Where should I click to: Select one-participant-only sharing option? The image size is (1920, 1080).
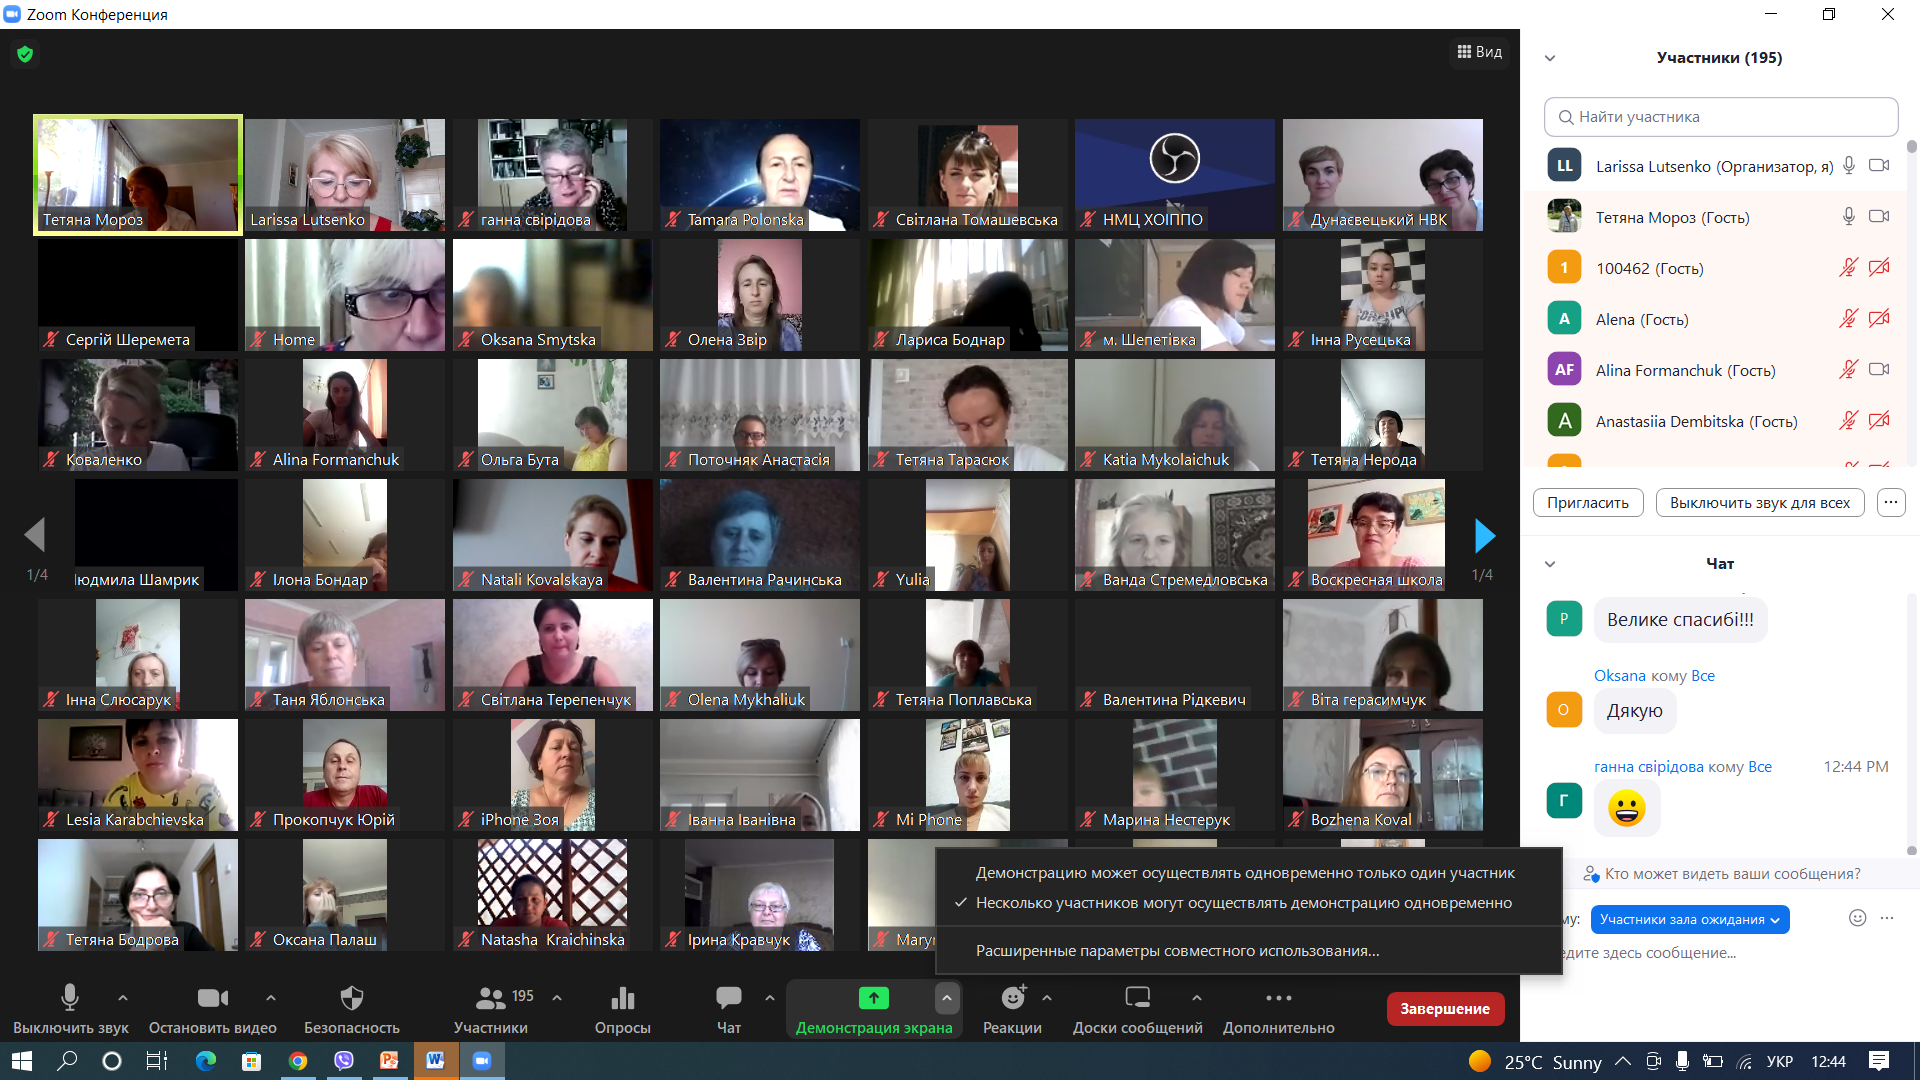(1245, 873)
